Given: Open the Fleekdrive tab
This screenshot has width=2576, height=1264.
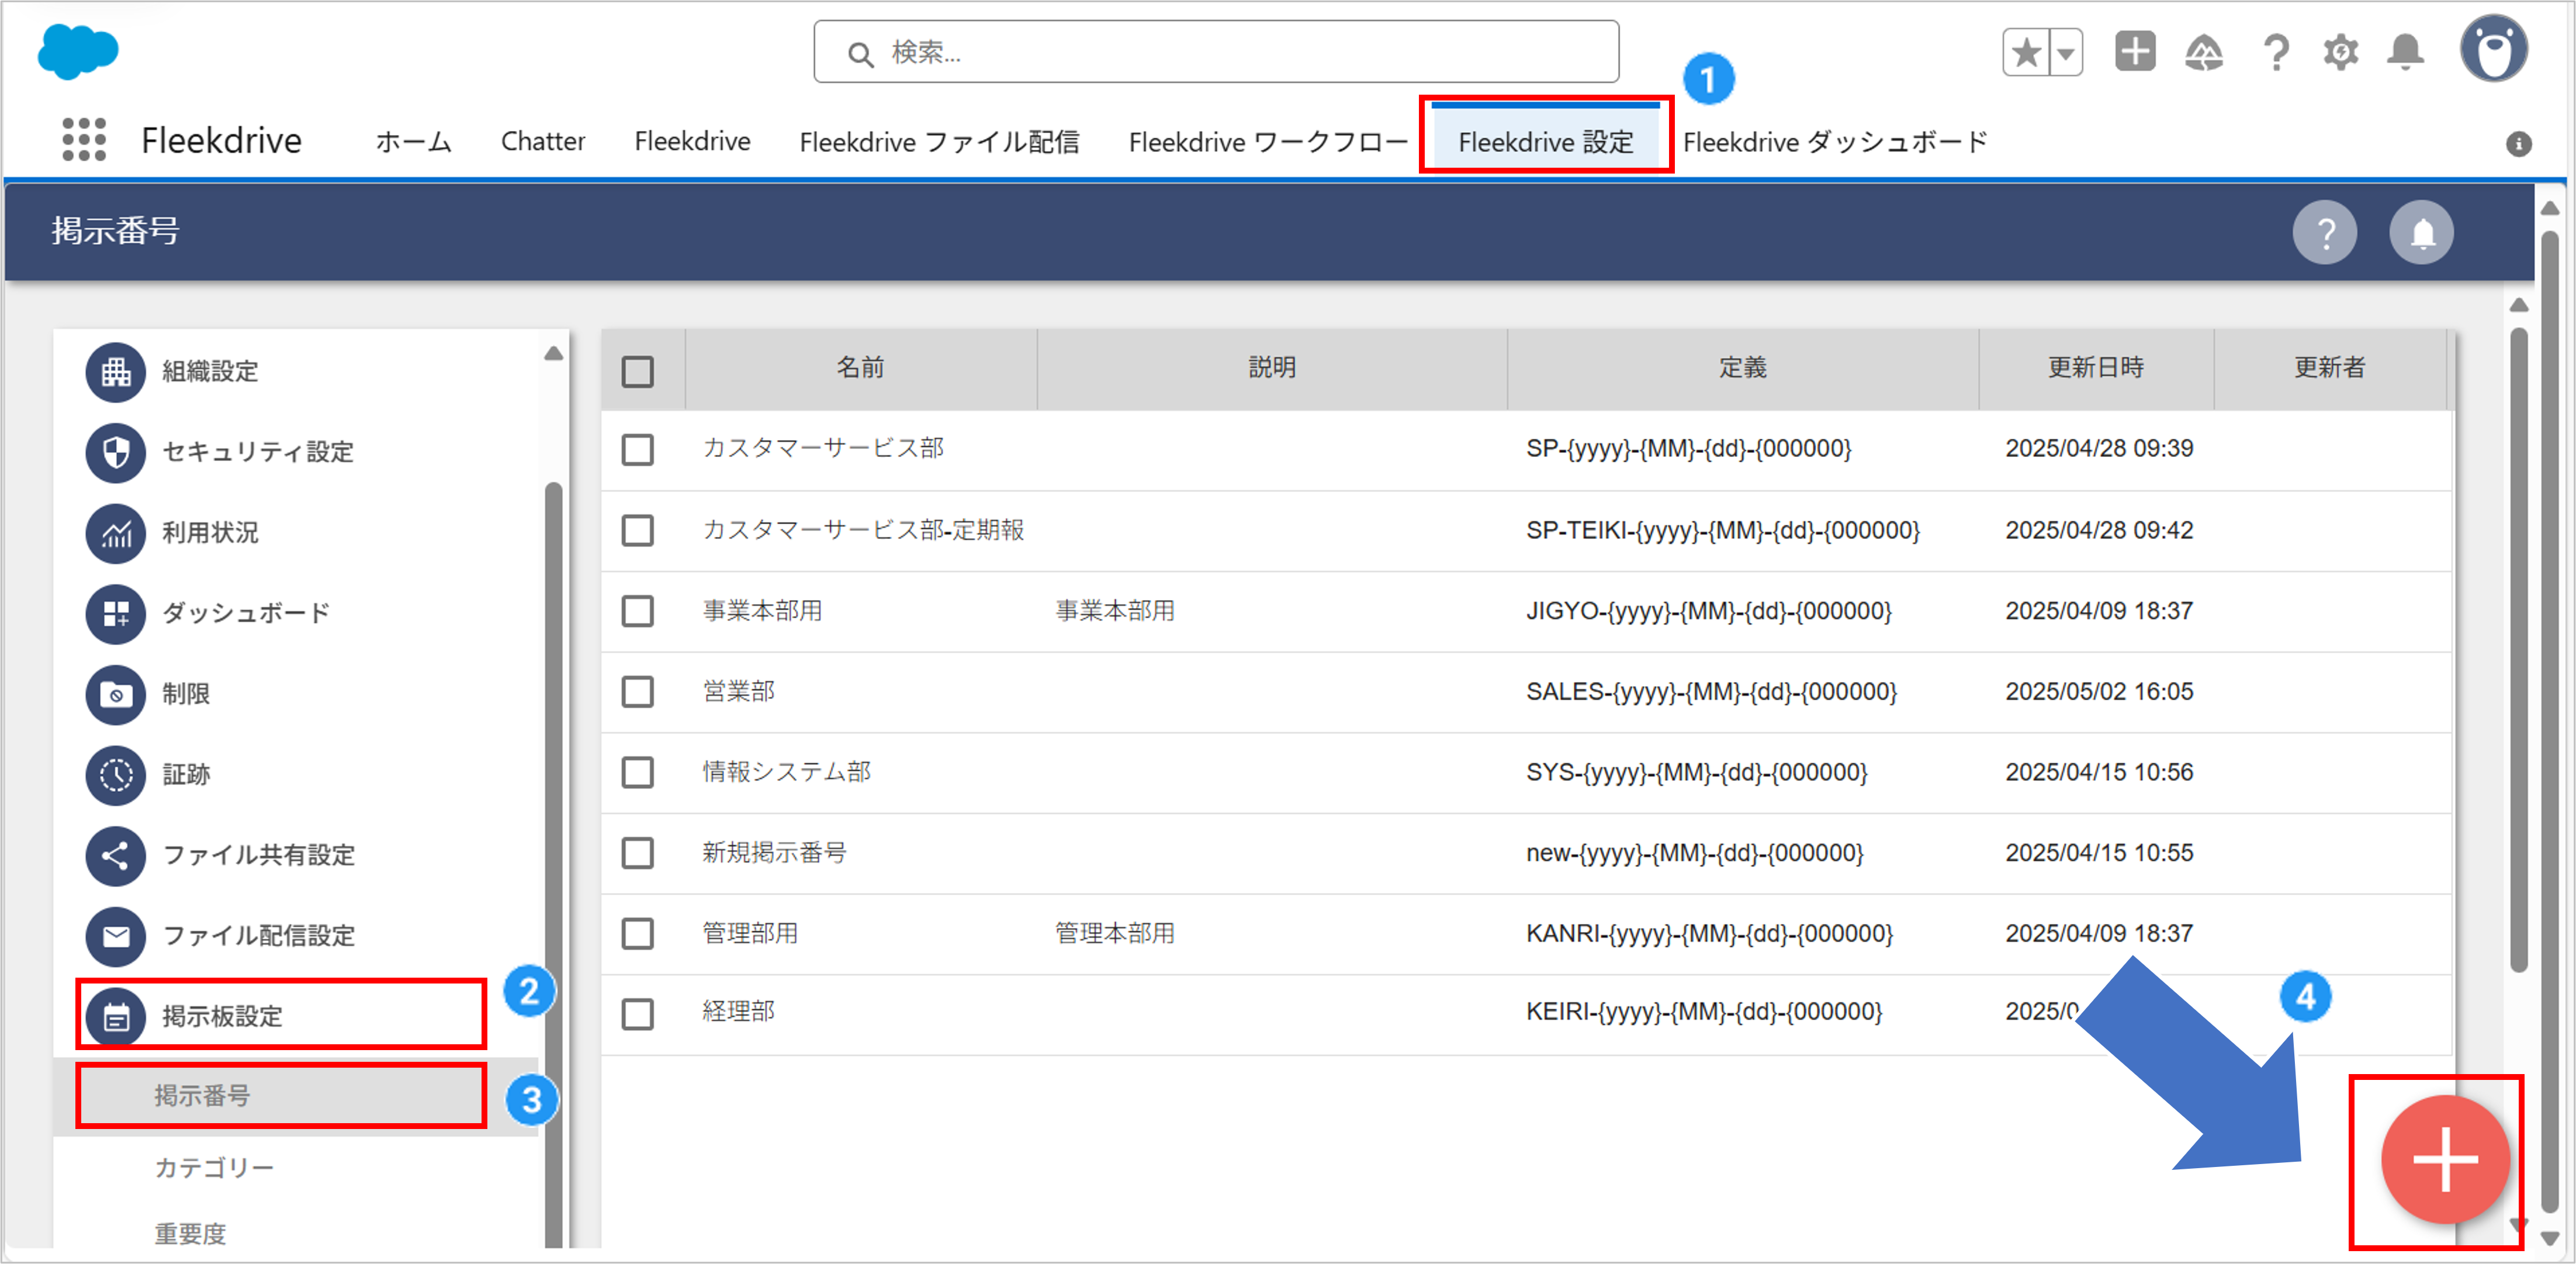Looking at the screenshot, I should click(692, 142).
